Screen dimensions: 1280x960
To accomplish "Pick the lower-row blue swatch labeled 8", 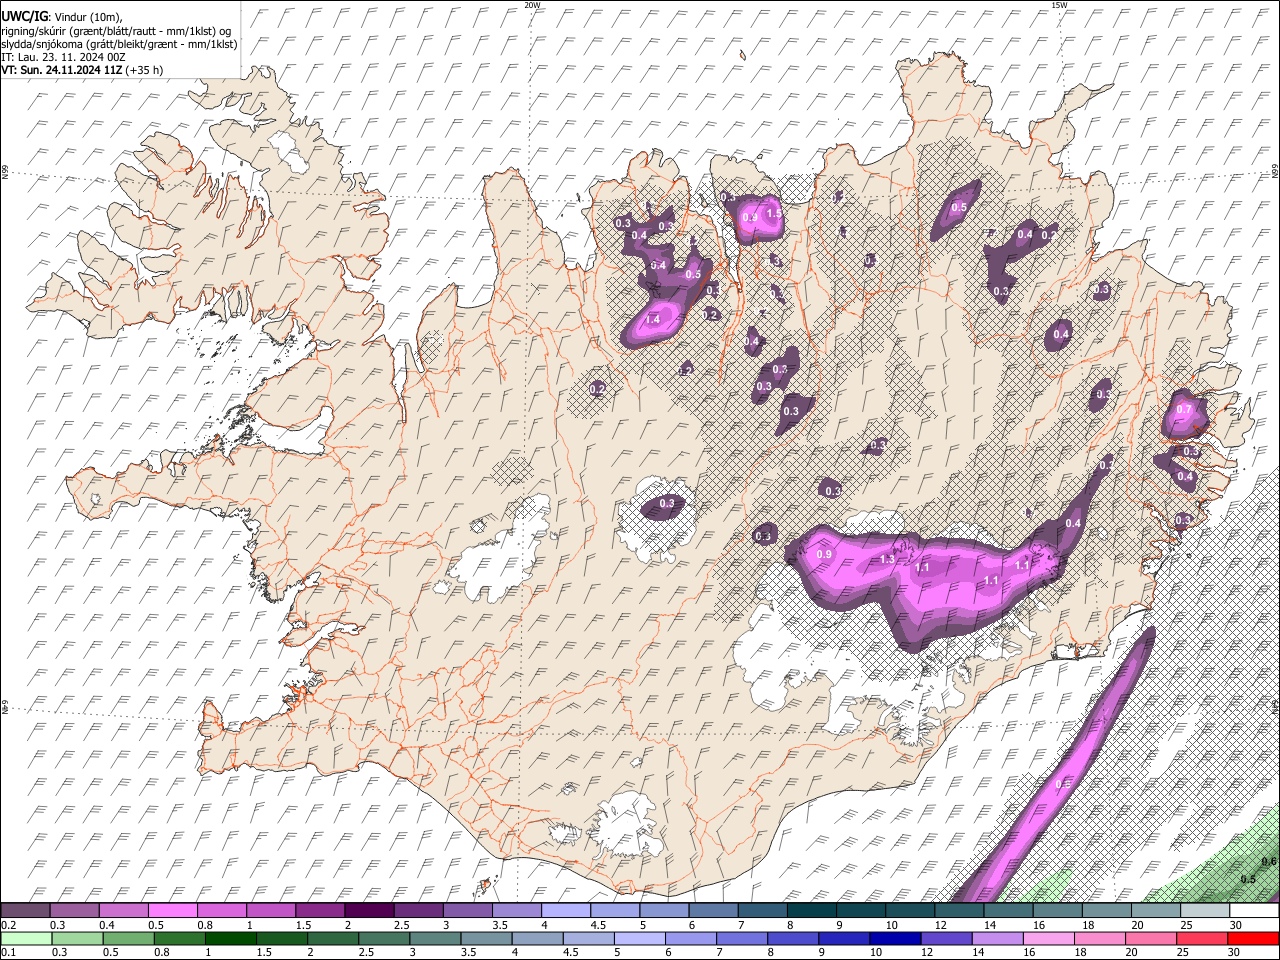I will 791,938.
